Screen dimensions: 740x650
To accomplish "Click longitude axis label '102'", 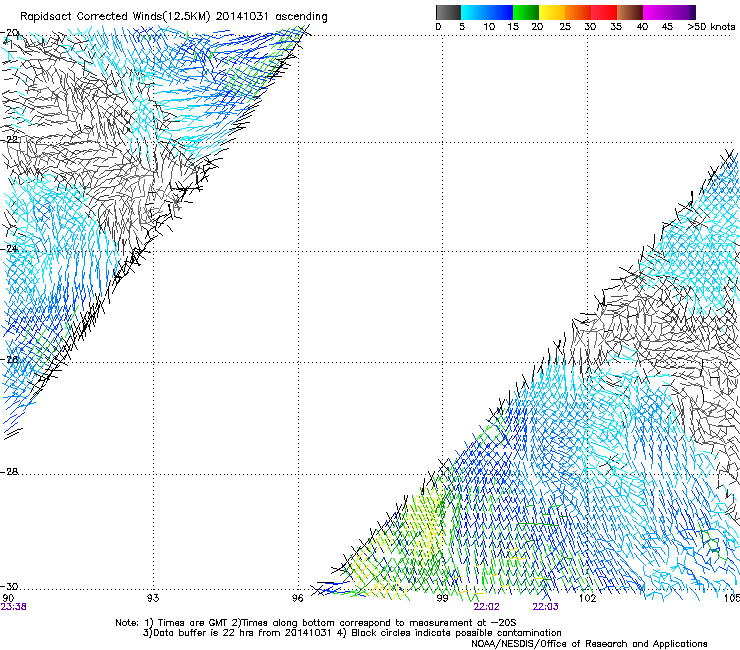I will (x=588, y=598).
